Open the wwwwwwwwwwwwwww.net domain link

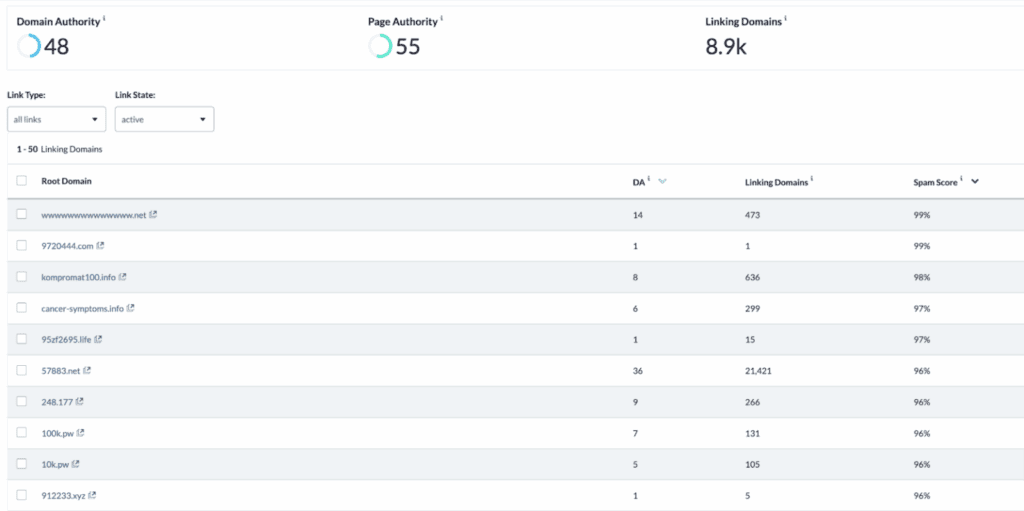pos(94,215)
